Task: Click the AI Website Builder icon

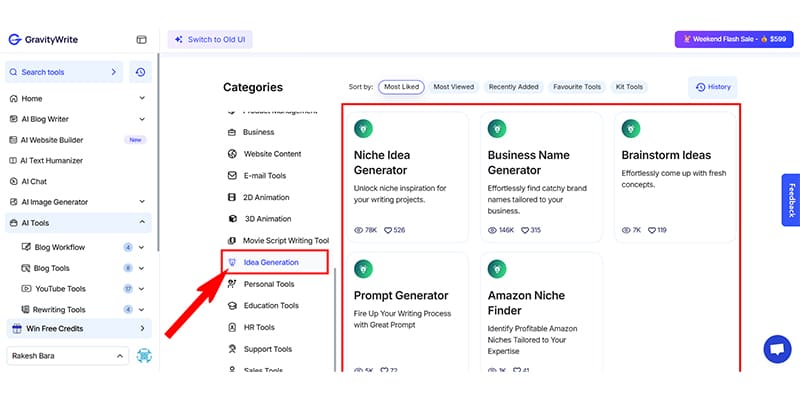Action: (x=14, y=140)
